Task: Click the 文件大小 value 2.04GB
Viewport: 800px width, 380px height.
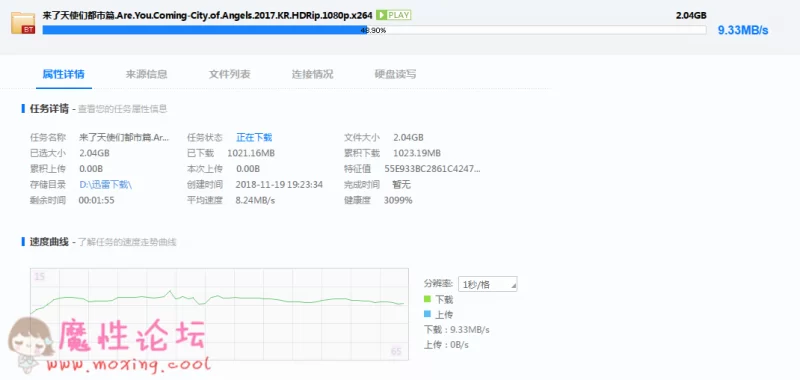Action: click(408, 137)
